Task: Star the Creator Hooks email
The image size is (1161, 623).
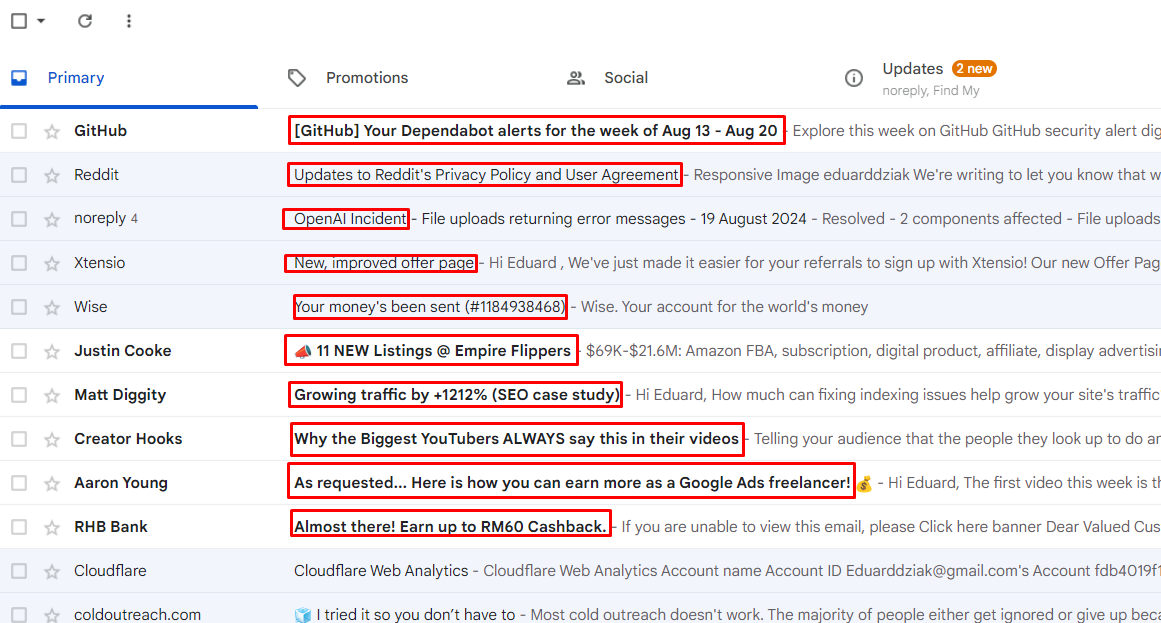Action: [52, 439]
